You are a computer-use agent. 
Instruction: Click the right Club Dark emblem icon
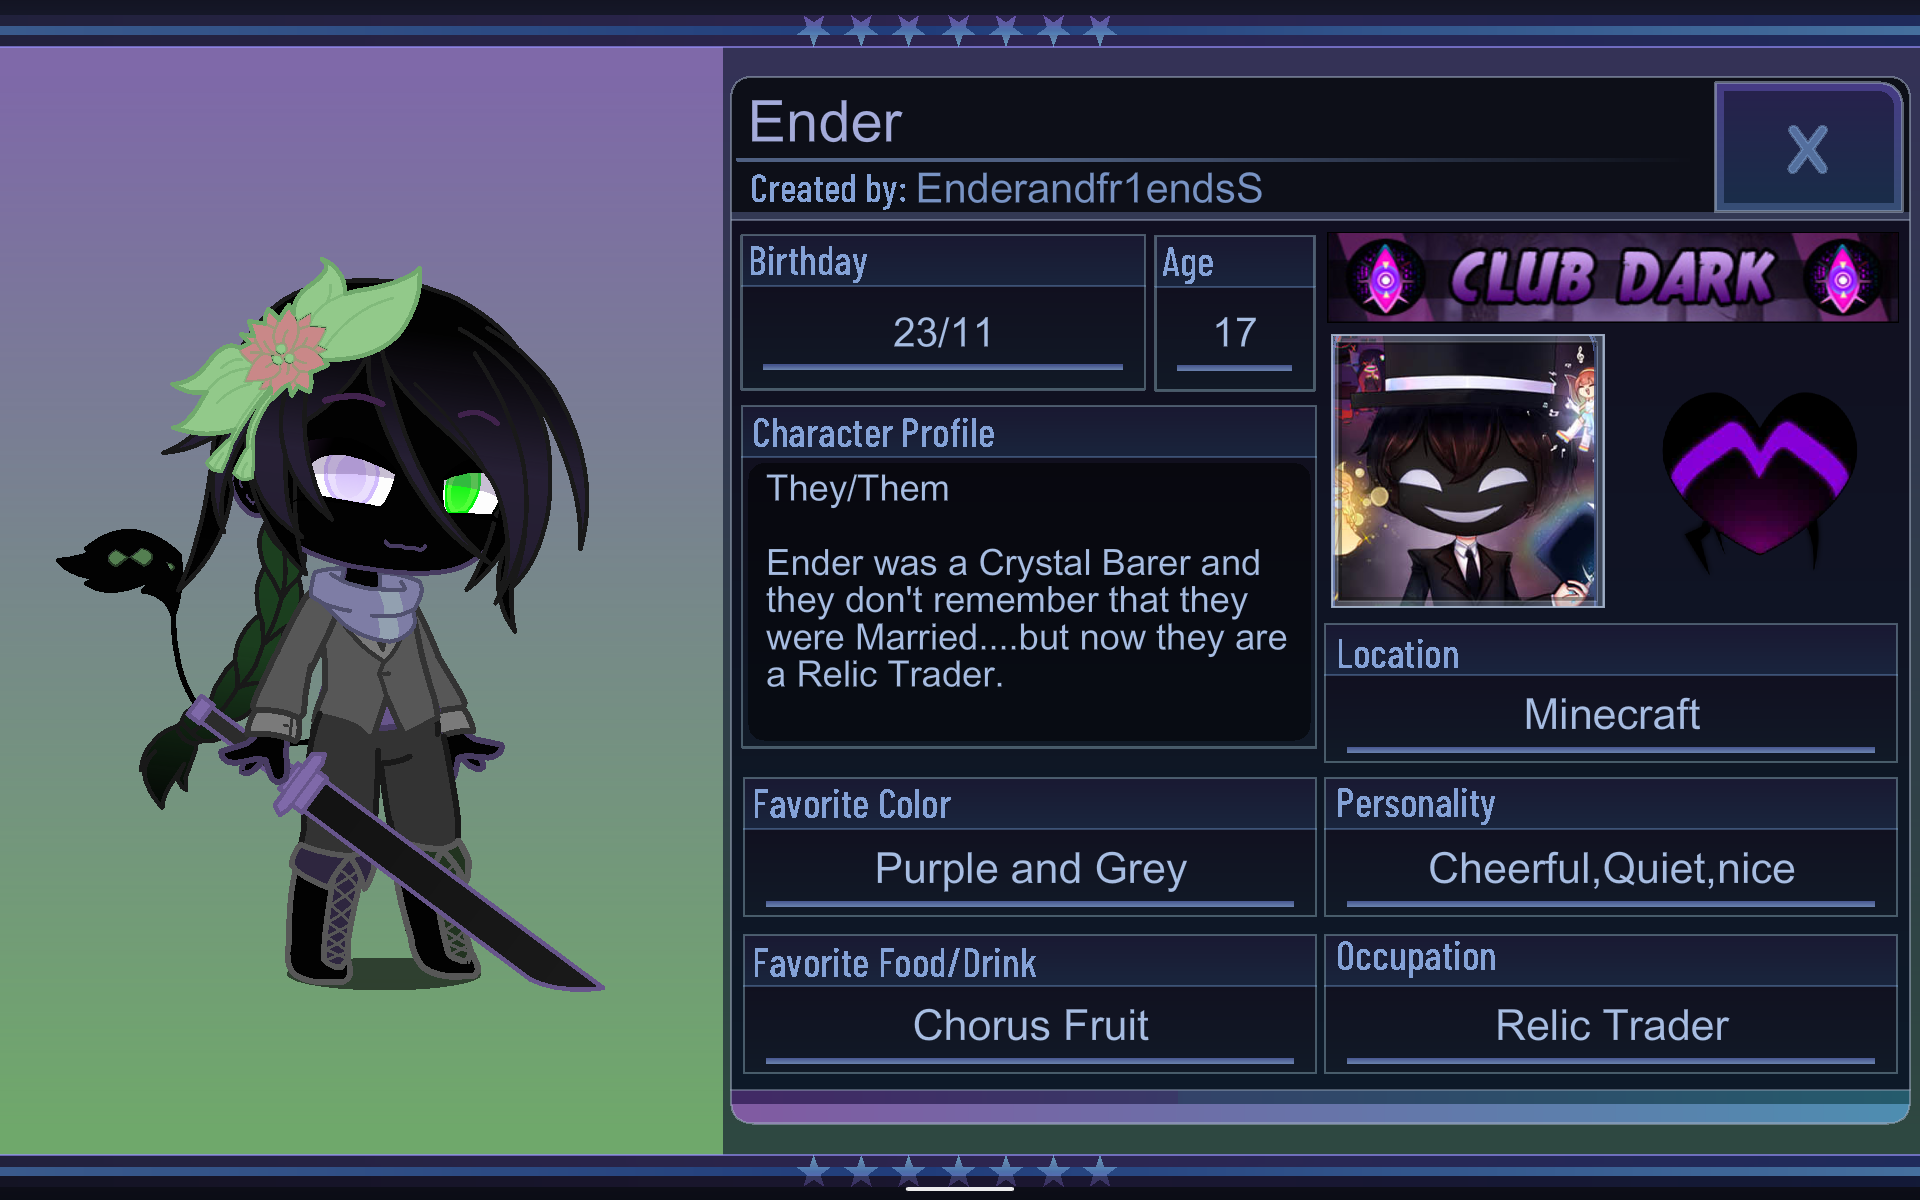pyautogui.click(x=1843, y=278)
